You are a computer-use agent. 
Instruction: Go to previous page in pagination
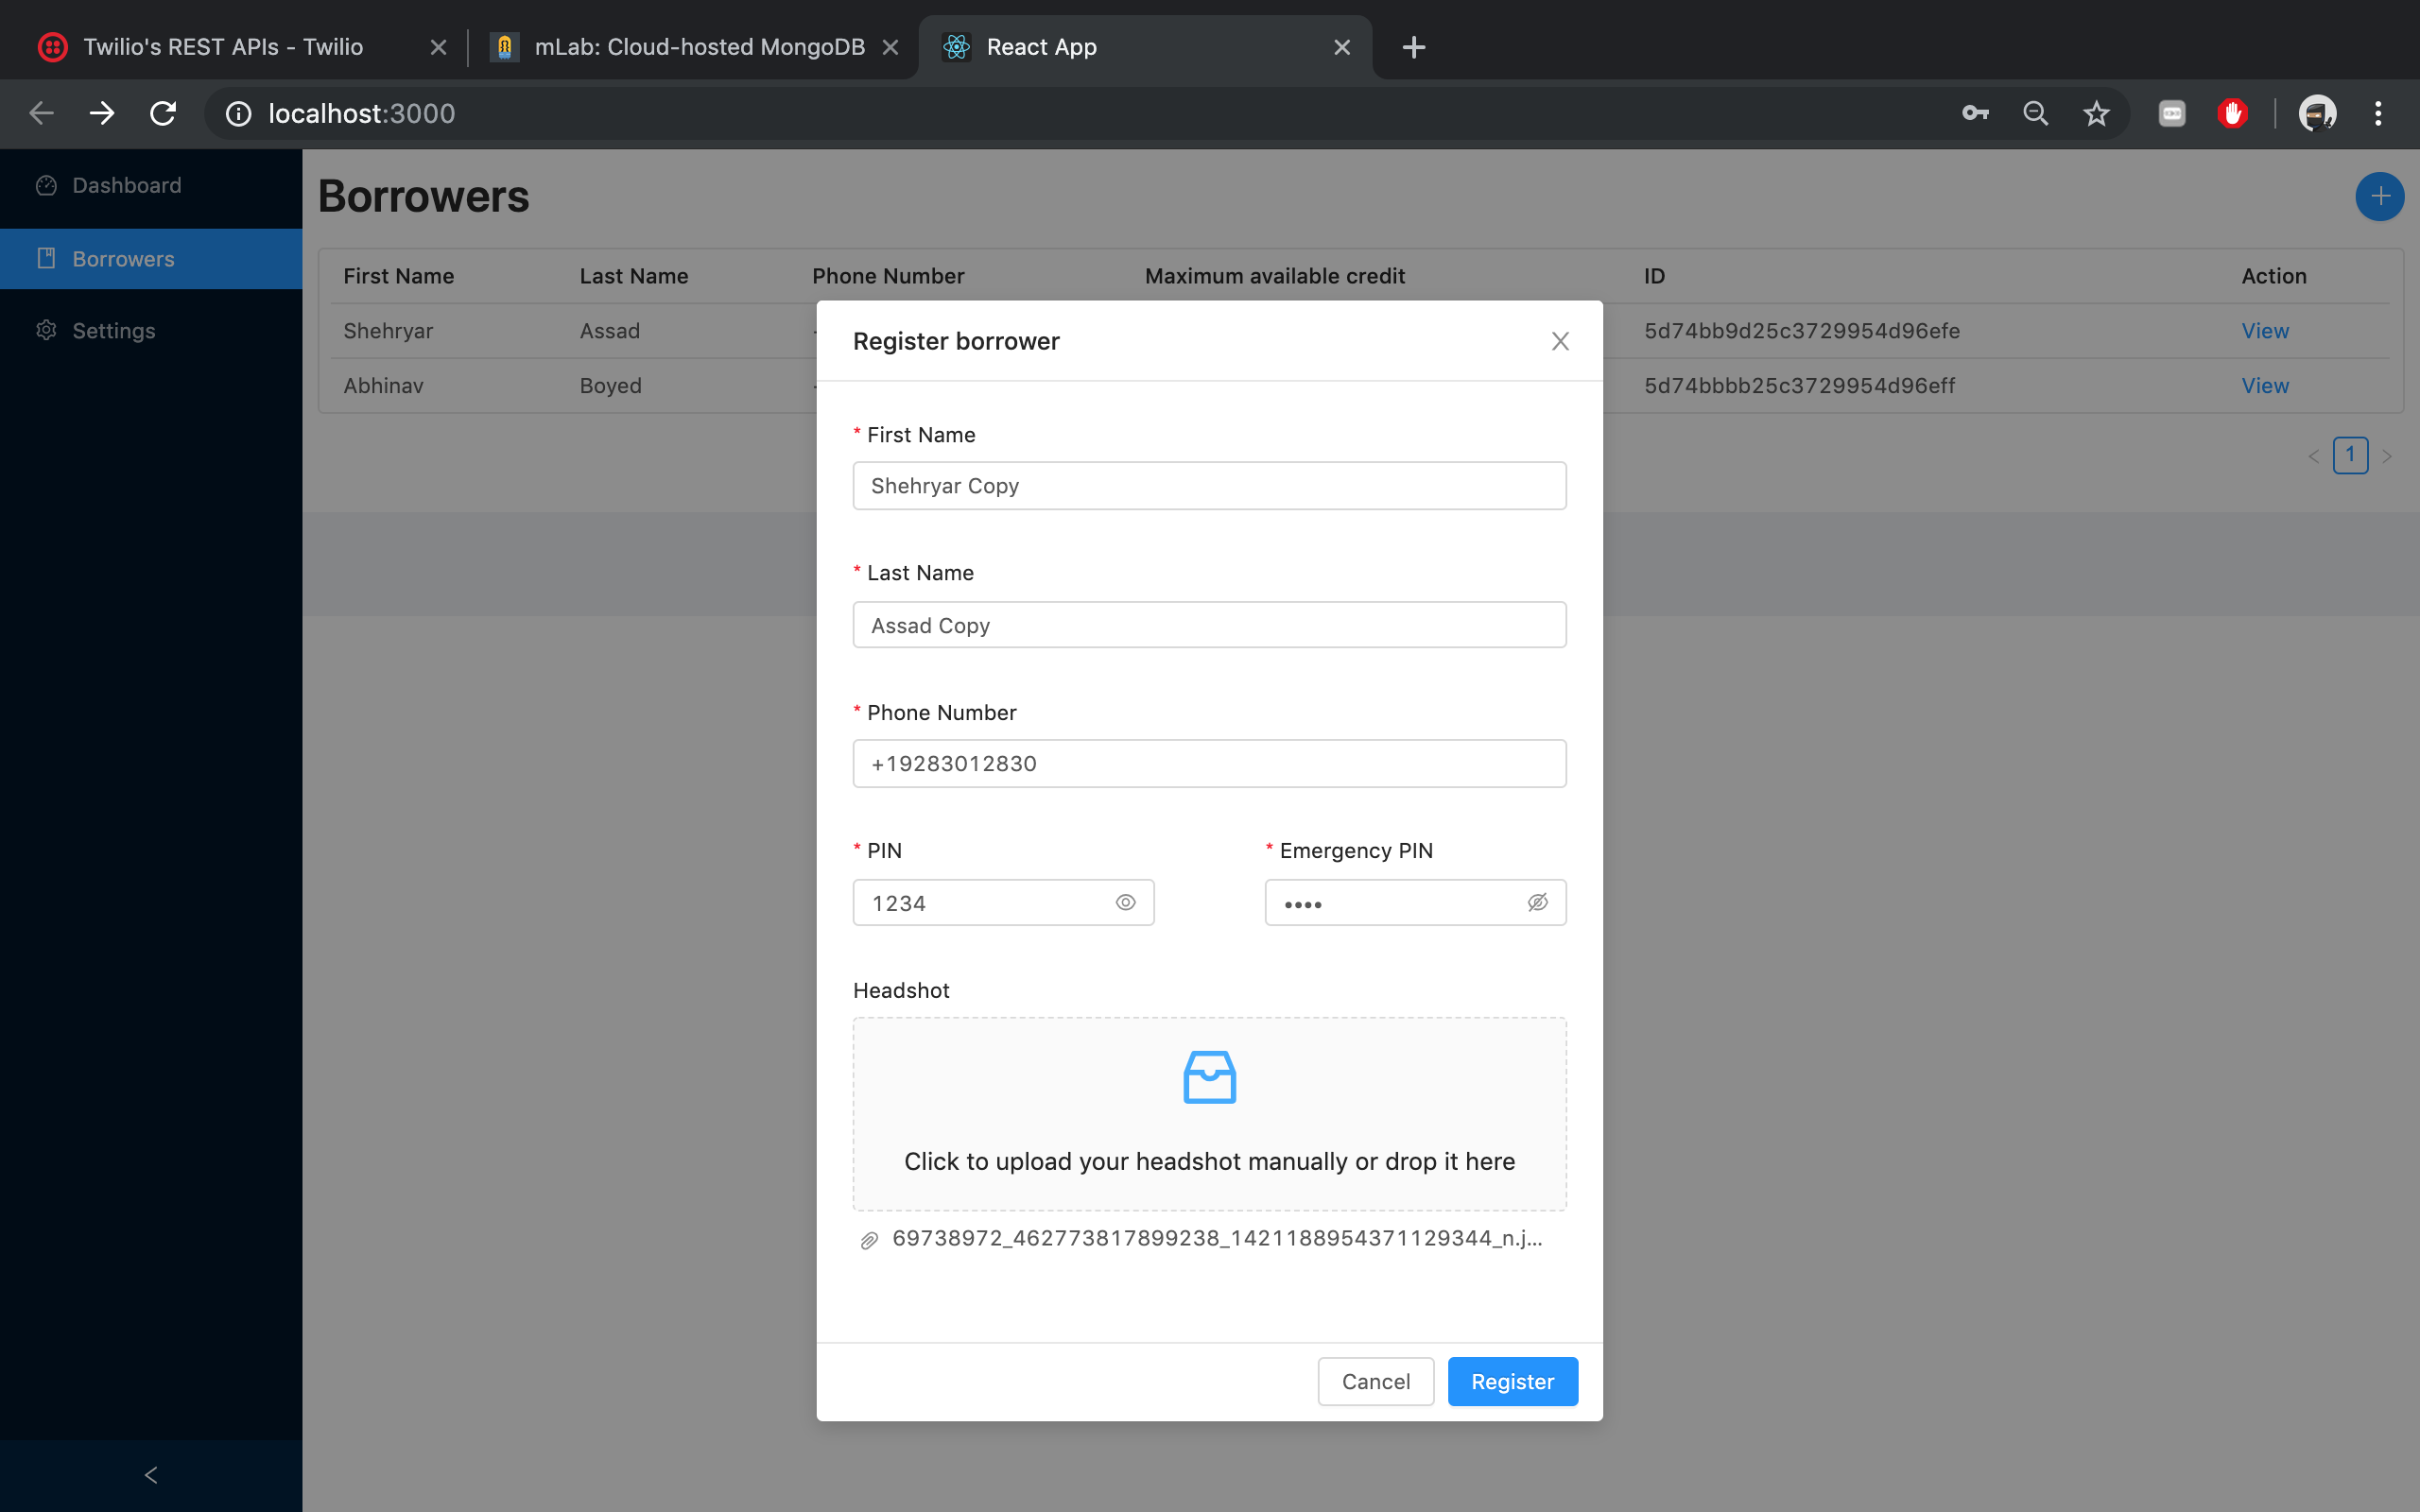[2313, 456]
